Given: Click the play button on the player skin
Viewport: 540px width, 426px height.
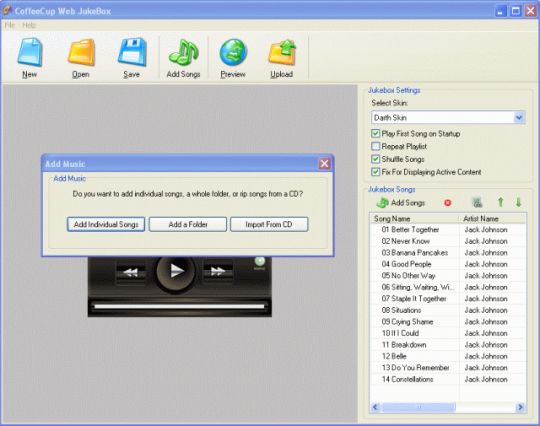Looking at the screenshot, I should point(176,271).
